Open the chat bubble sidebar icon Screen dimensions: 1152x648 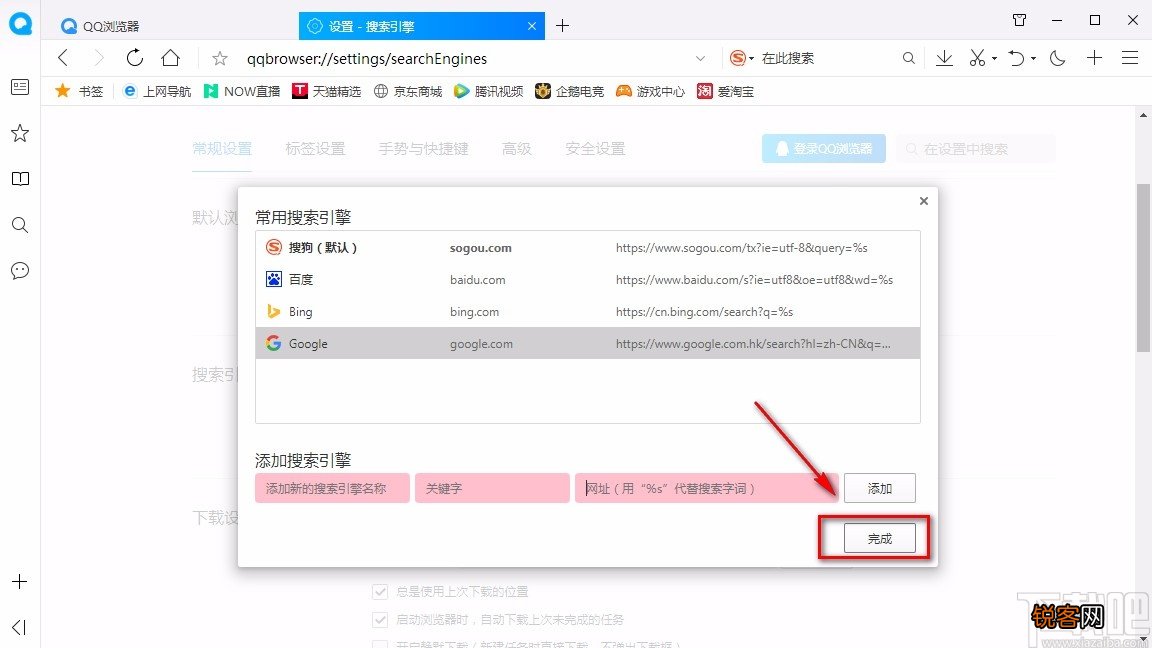pos(20,270)
